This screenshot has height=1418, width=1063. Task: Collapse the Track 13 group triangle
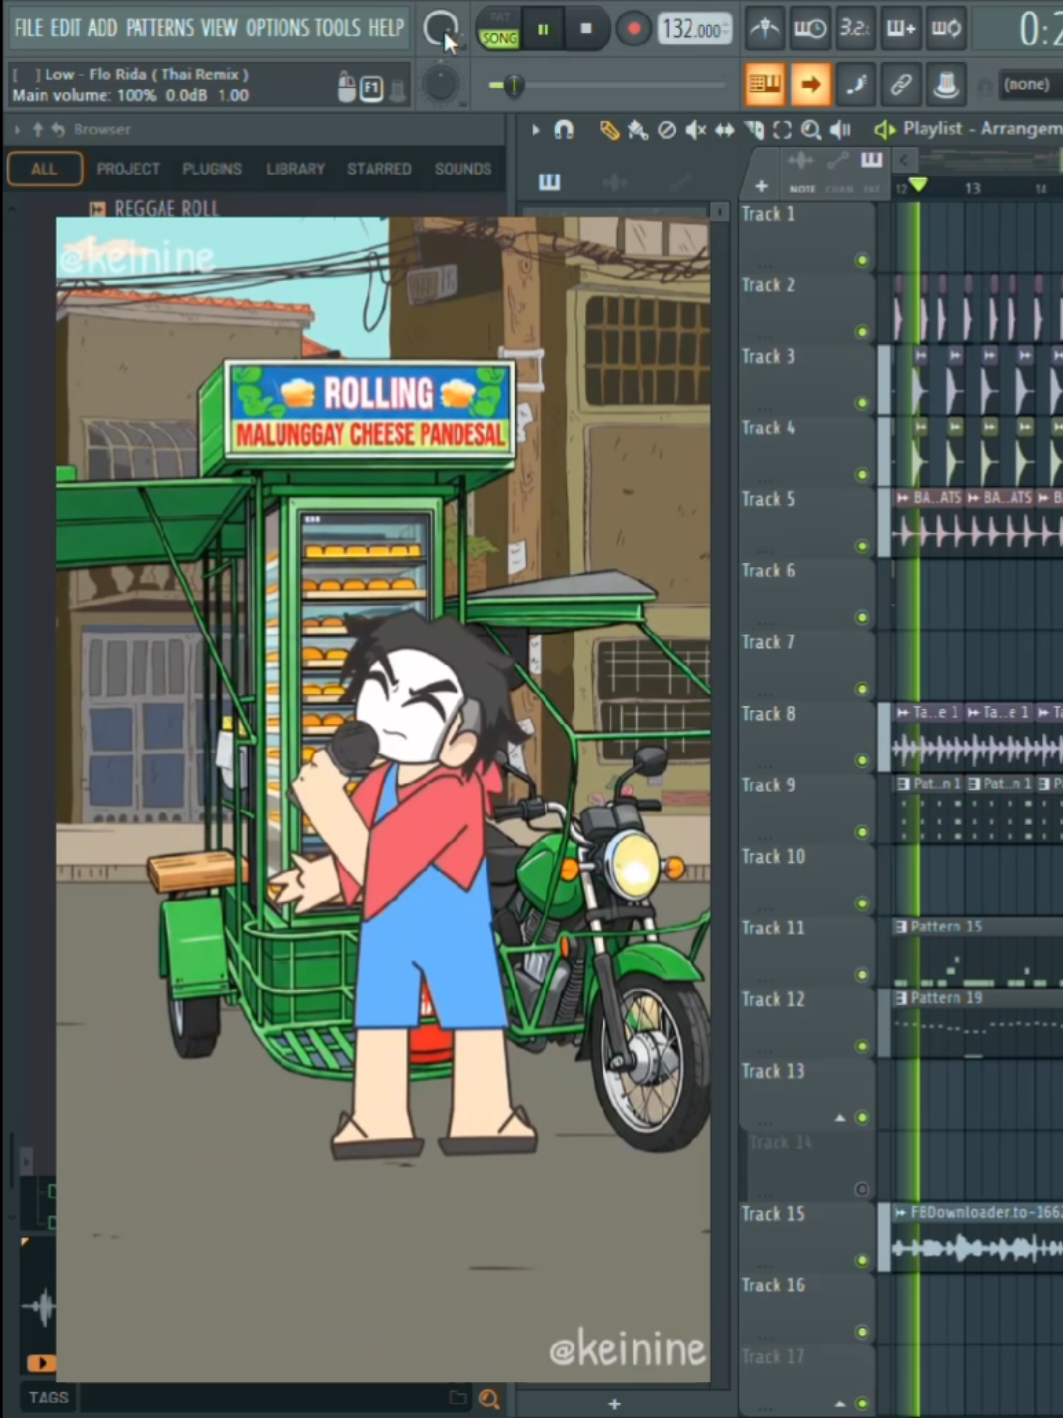pyautogui.click(x=840, y=1118)
